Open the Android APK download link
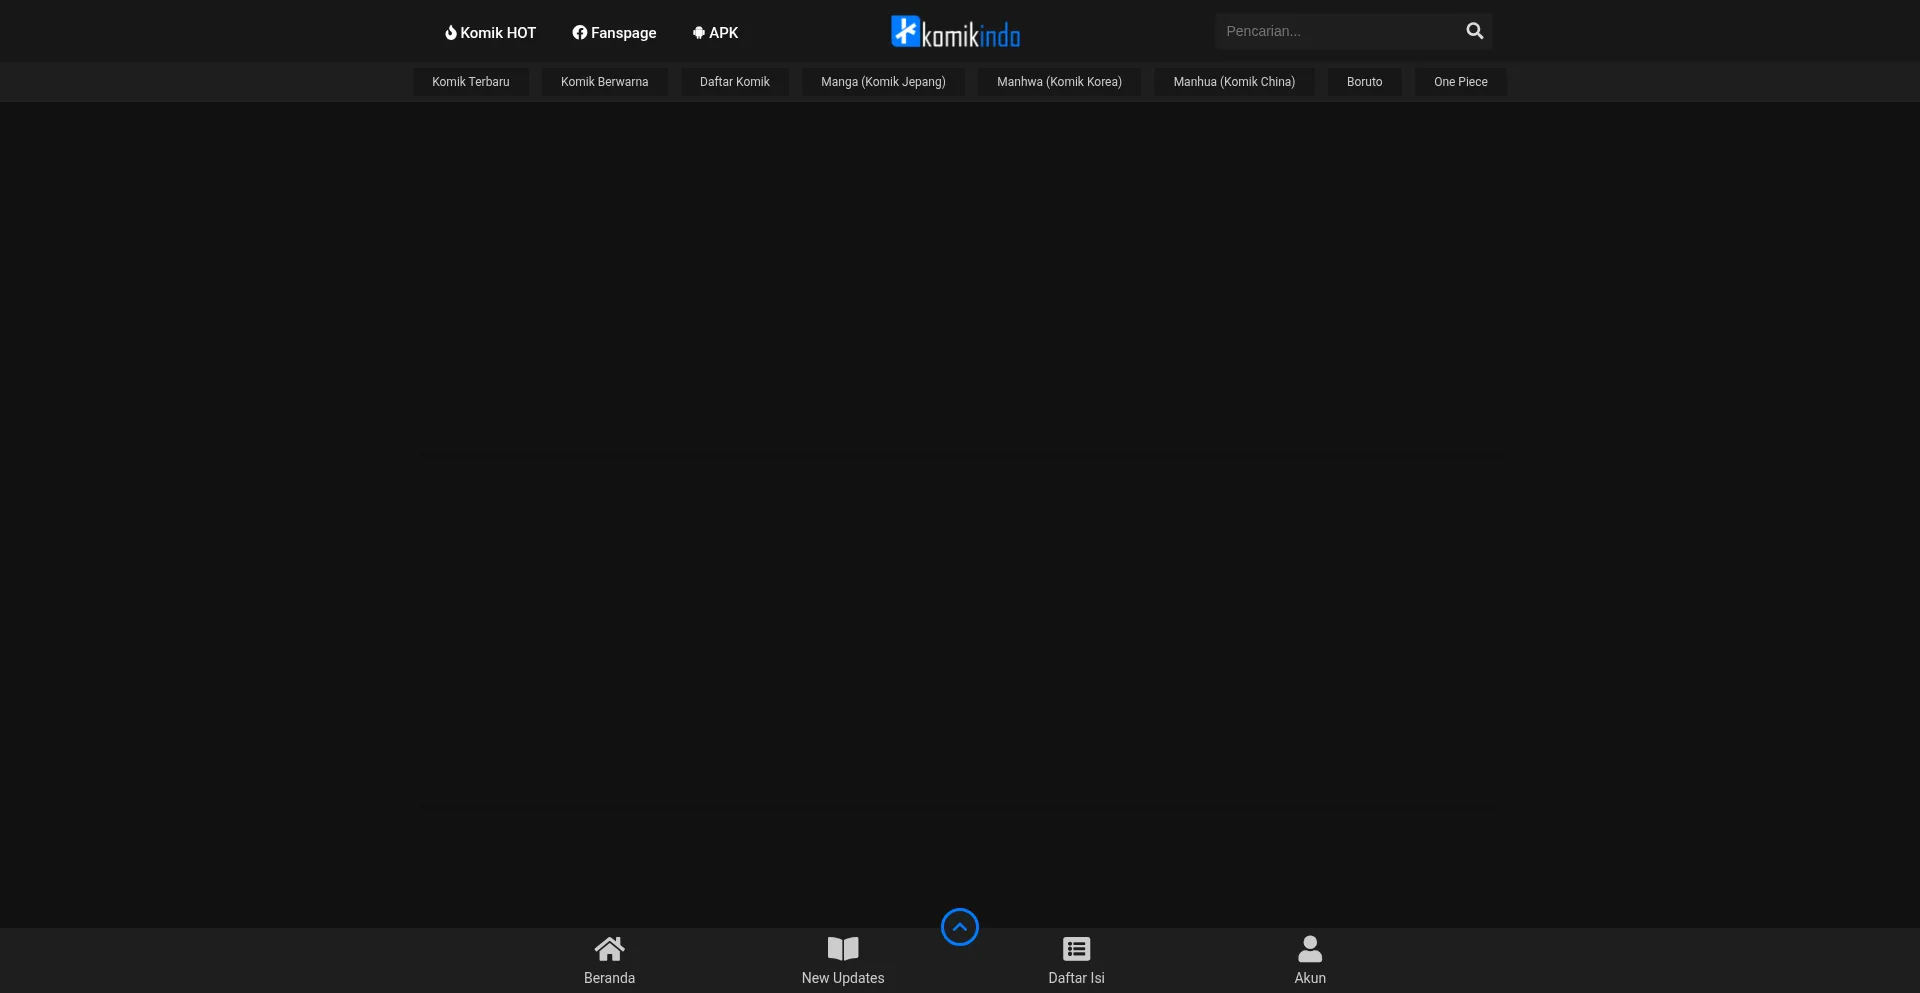The image size is (1920, 993). click(x=715, y=33)
